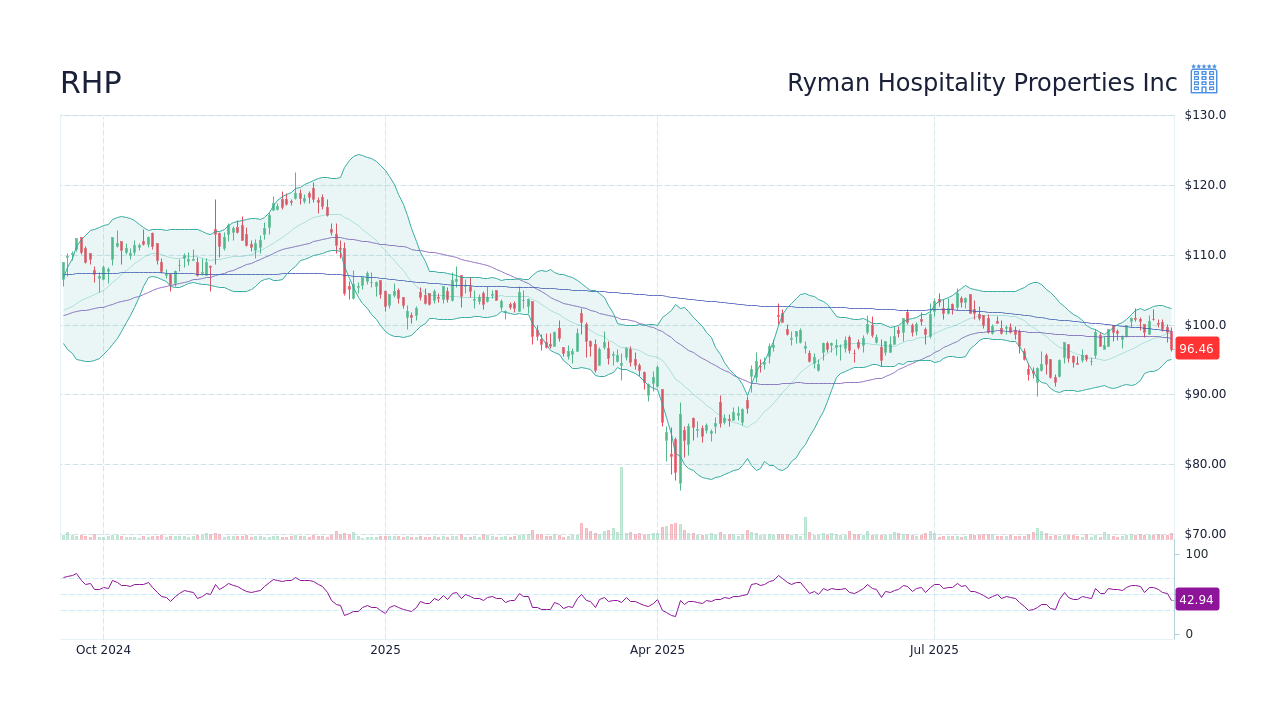Click the $100.0 price axis label
Screen dimensions: 1280x720
tap(1205, 325)
